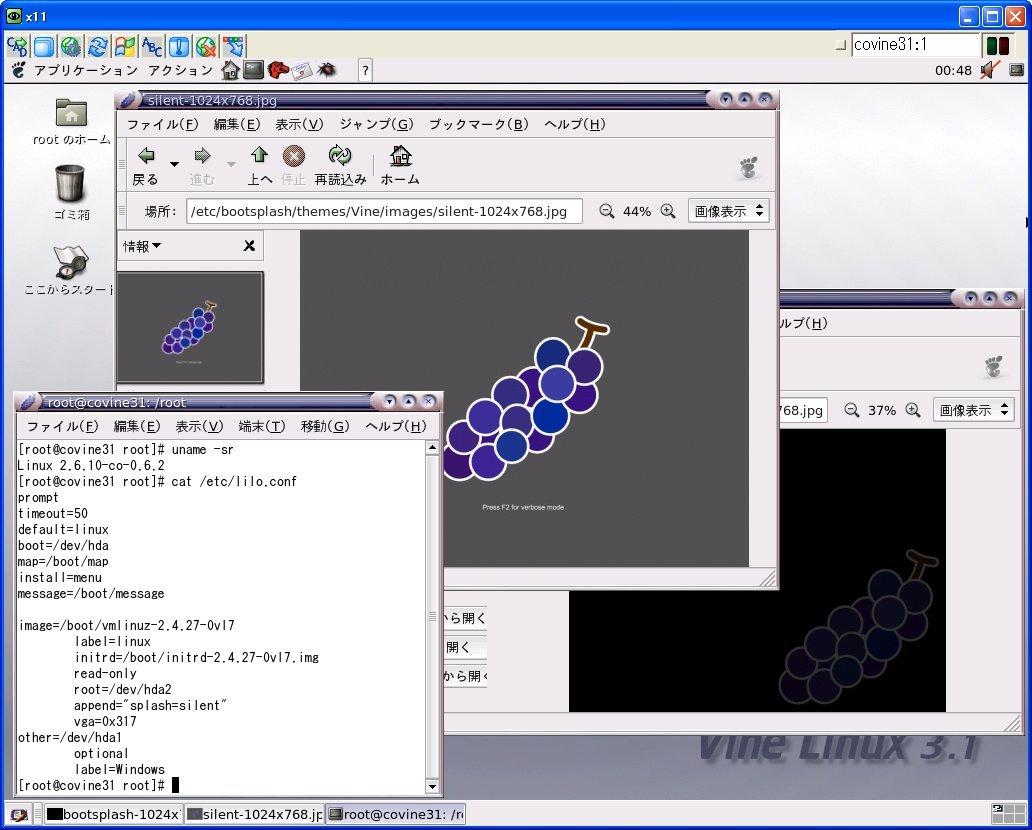This screenshot has height=830, width=1032.
Task: Click the bug icon in GNOME panel
Action: [x=326, y=70]
